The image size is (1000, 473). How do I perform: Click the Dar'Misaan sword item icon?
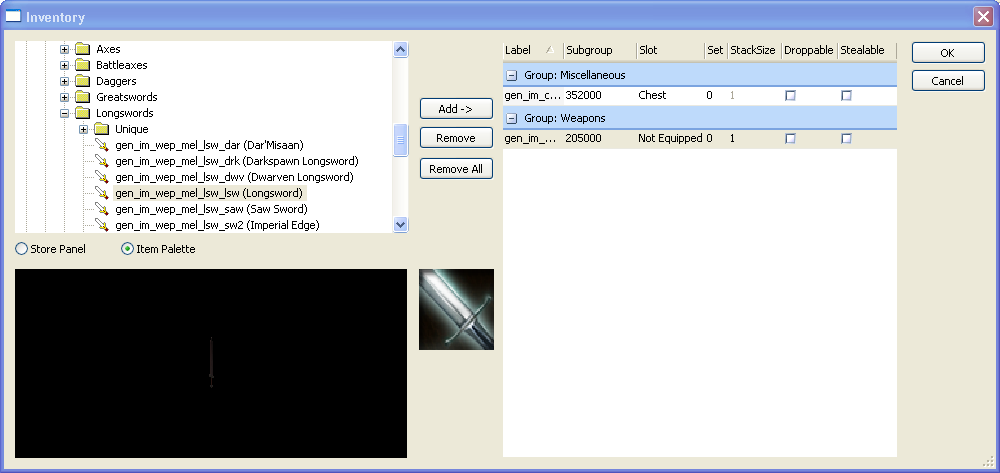pos(101,145)
